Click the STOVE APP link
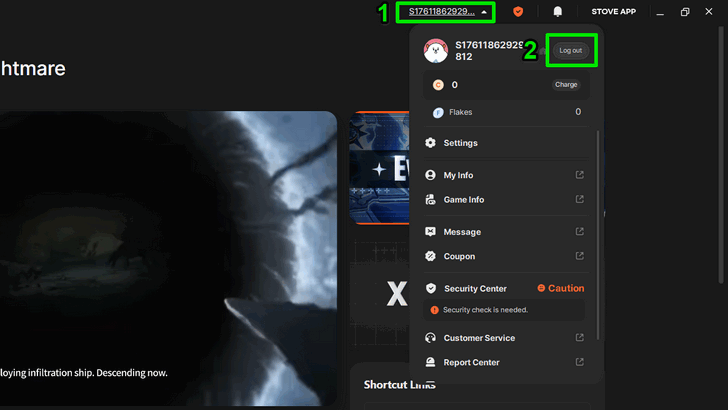 (x=613, y=12)
